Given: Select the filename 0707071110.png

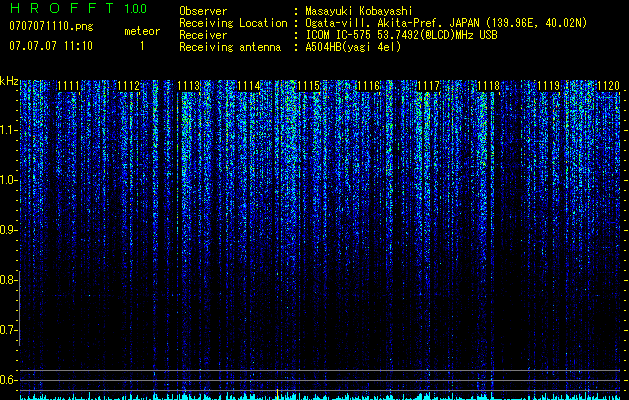Looking at the screenshot, I should pyautogui.click(x=51, y=26).
